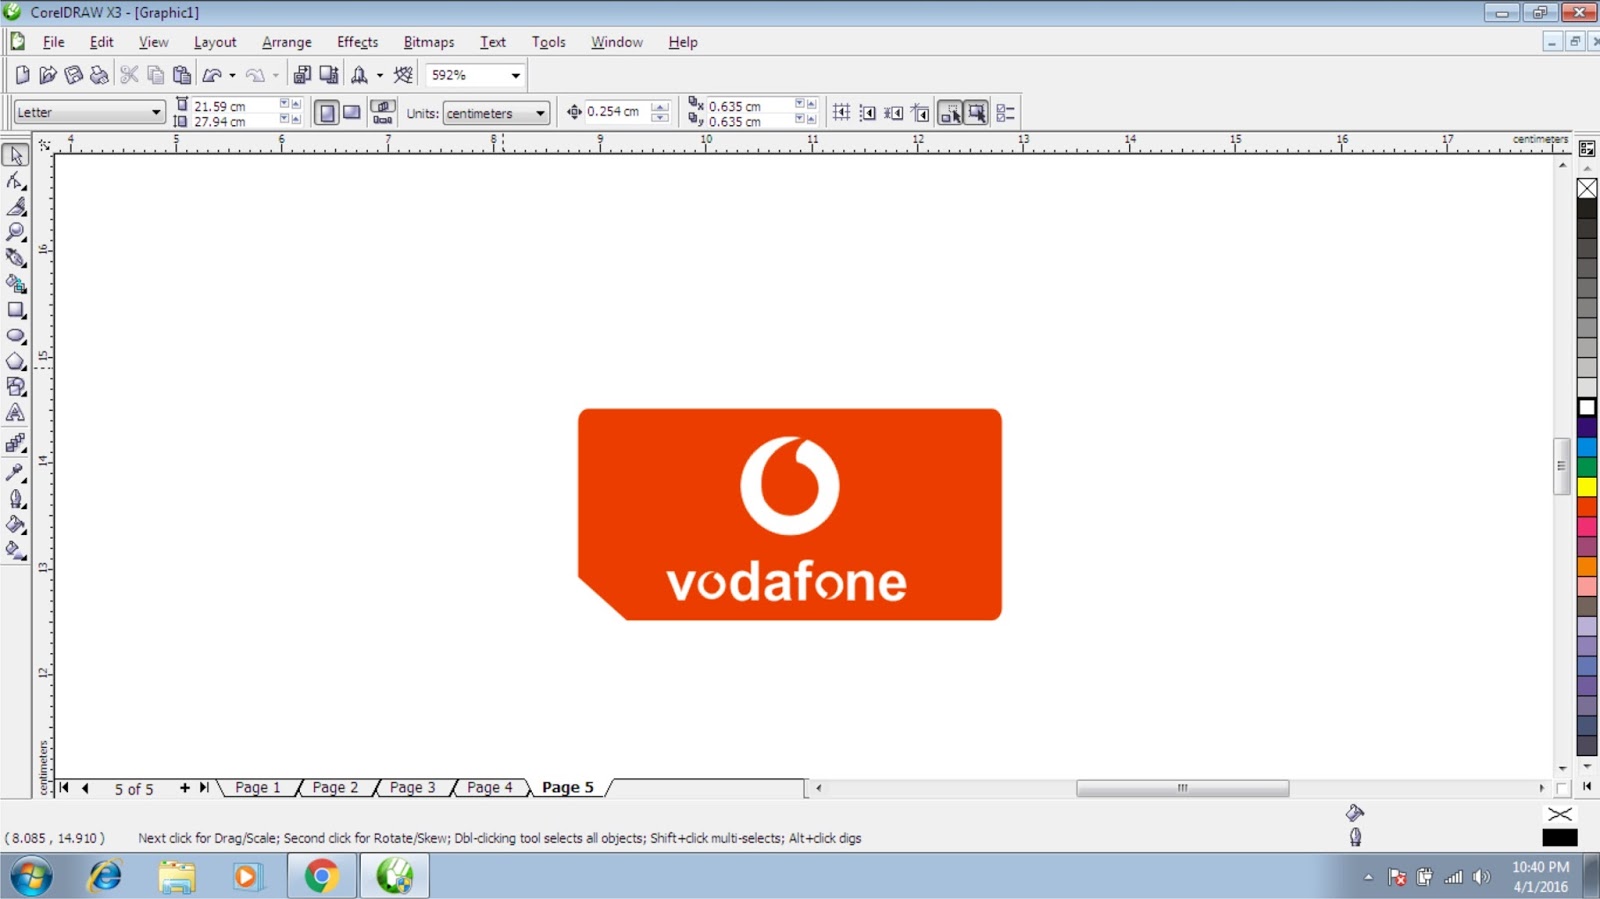Select the Freehand curve tool
The height and width of the screenshot is (899, 1600).
[x=16, y=258]
